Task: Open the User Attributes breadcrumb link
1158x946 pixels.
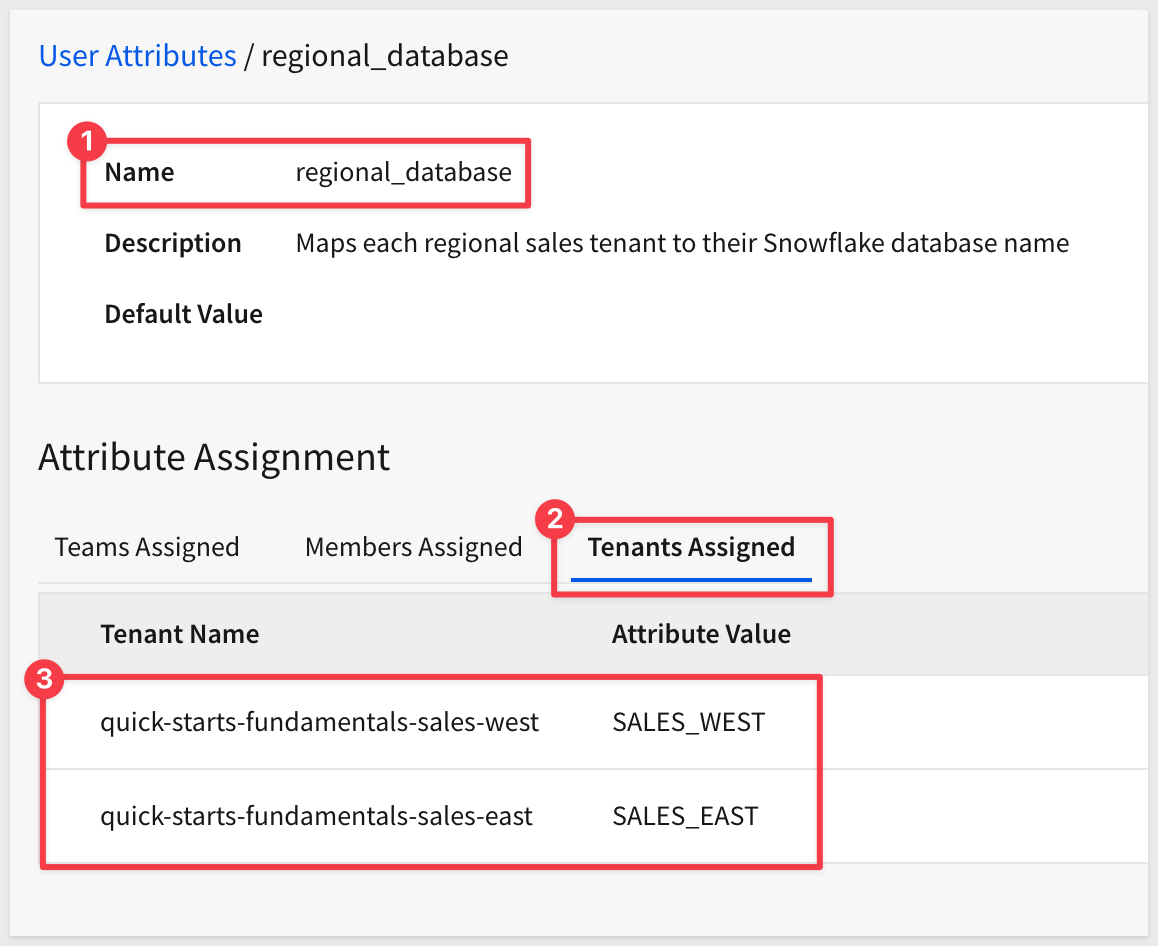Action: point(137,56)
